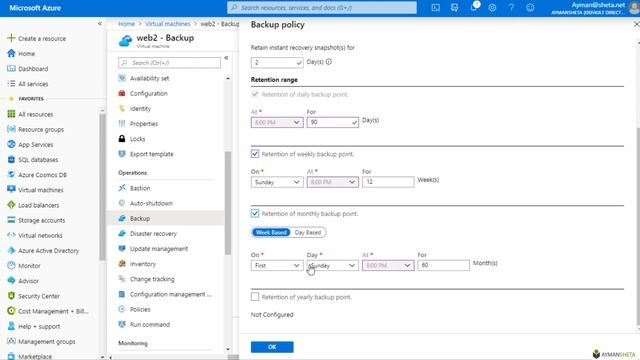Collapse the web2 resource menu chevron
This screenshot has width=640, height=360.
click(x=226, y=58)
